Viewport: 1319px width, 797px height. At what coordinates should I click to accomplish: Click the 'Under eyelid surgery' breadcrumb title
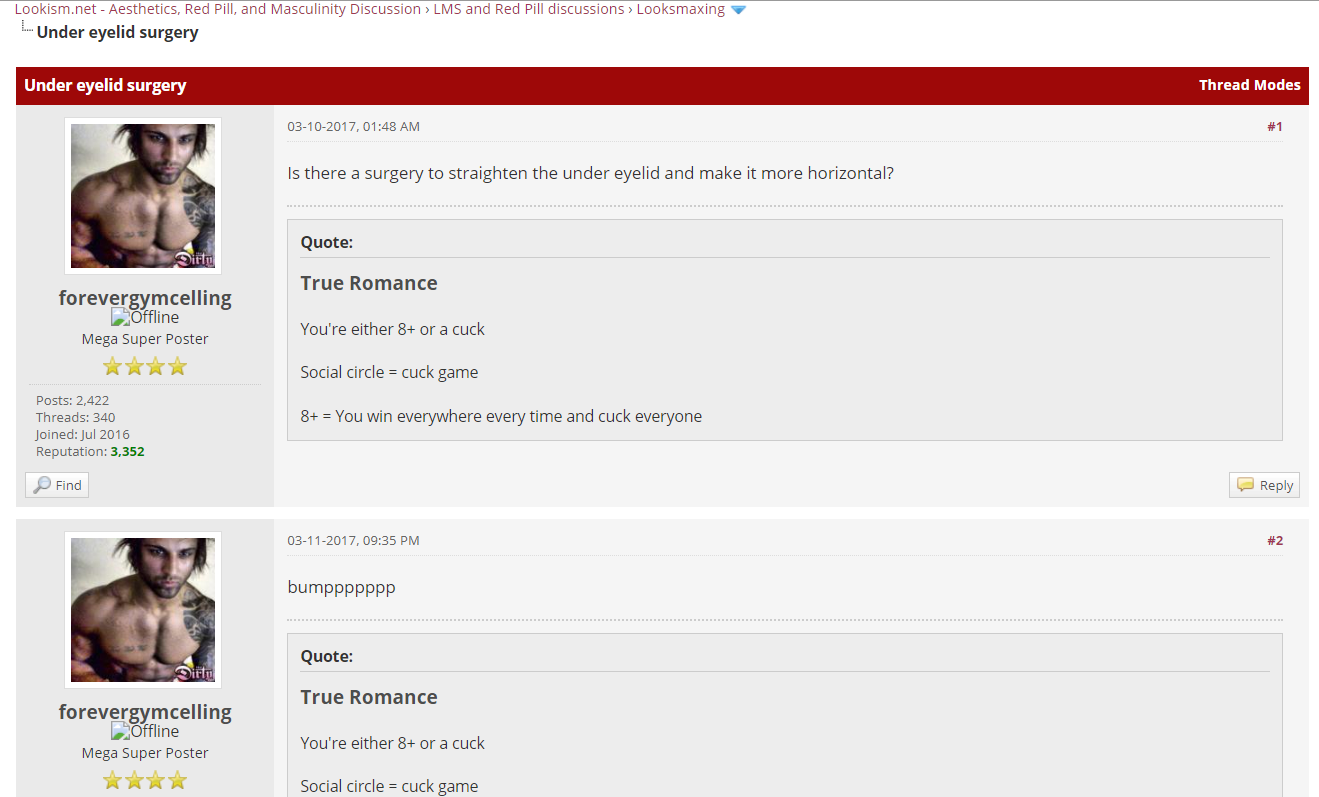tap(118, 32)
